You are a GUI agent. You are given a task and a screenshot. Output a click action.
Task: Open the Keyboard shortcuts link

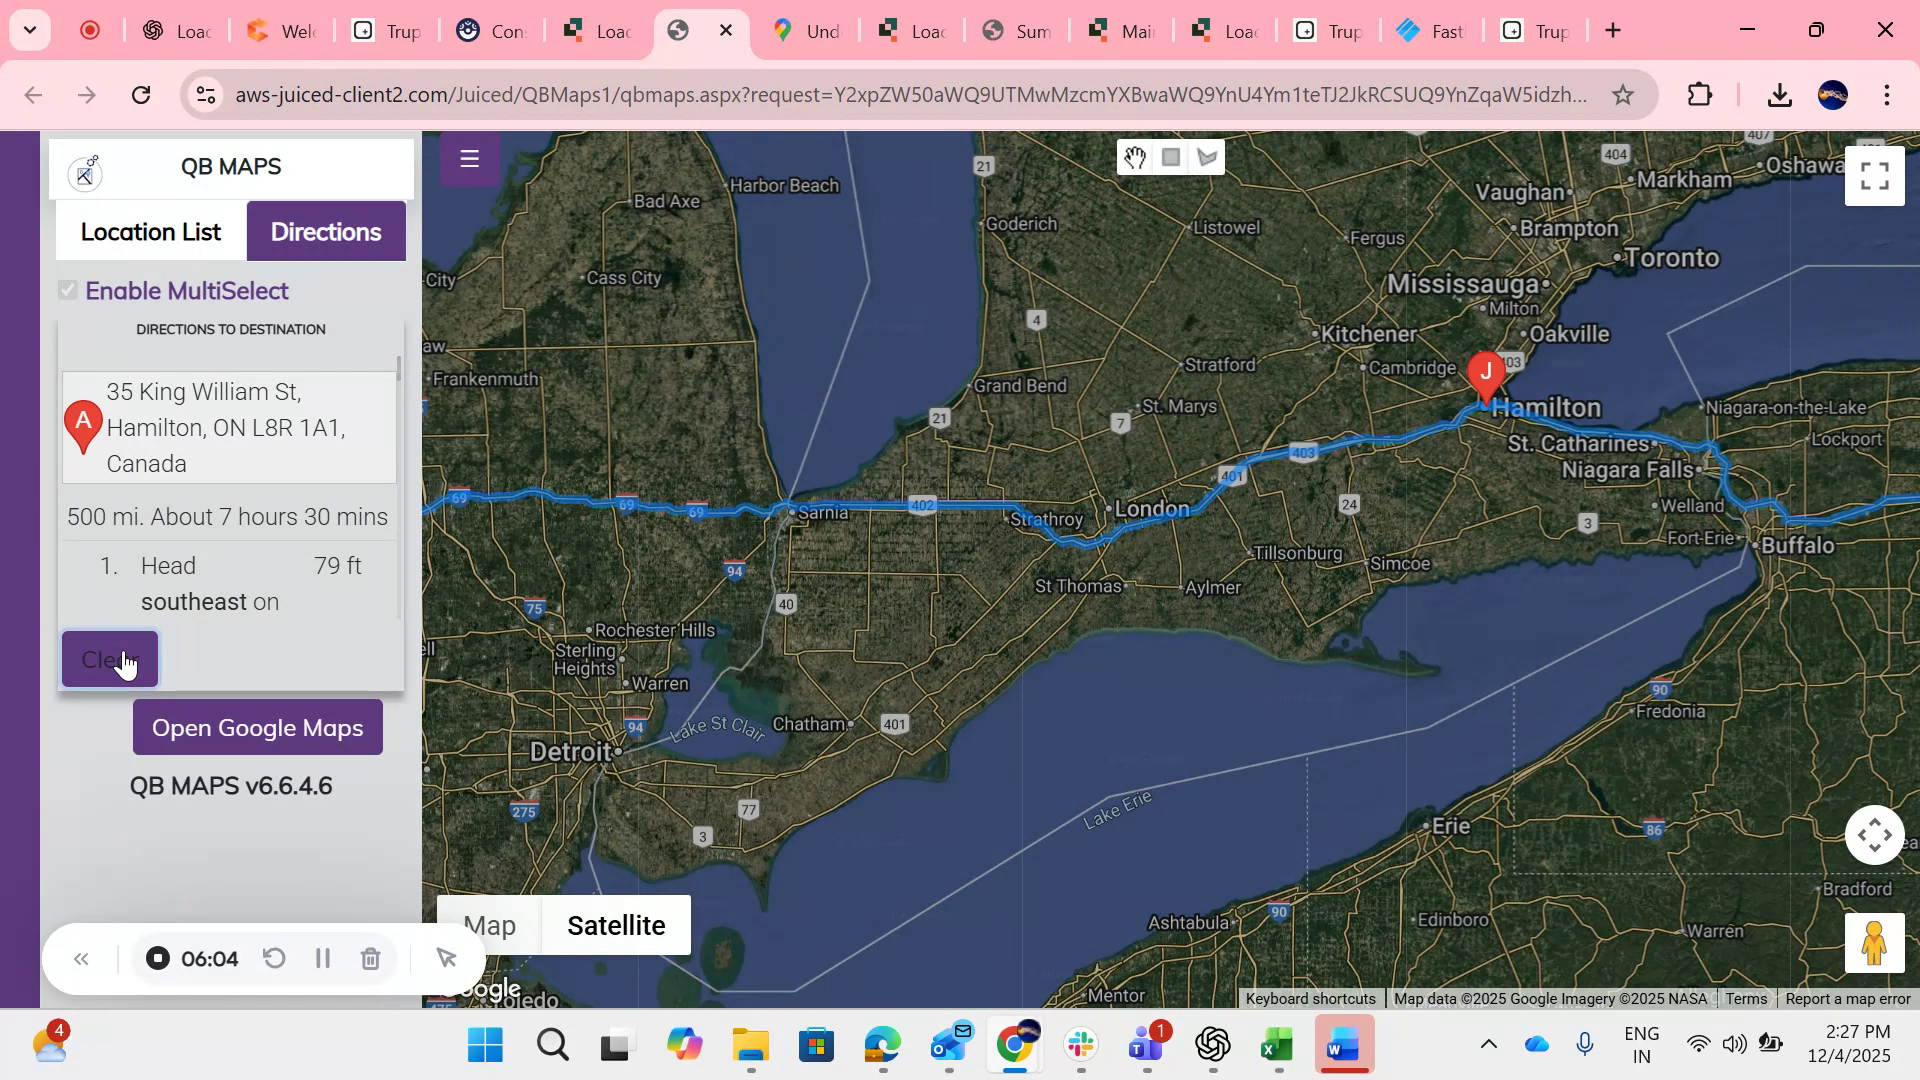click(x=1310, y=998)
